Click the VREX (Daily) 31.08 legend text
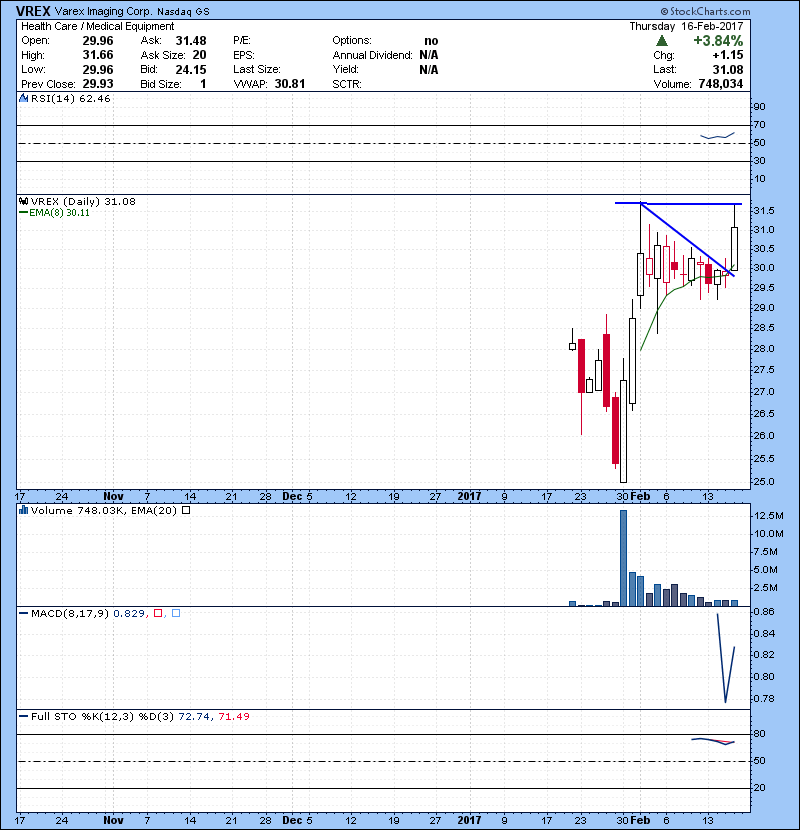Viewport: 800px width, 830px height. [x=83, y=201]
